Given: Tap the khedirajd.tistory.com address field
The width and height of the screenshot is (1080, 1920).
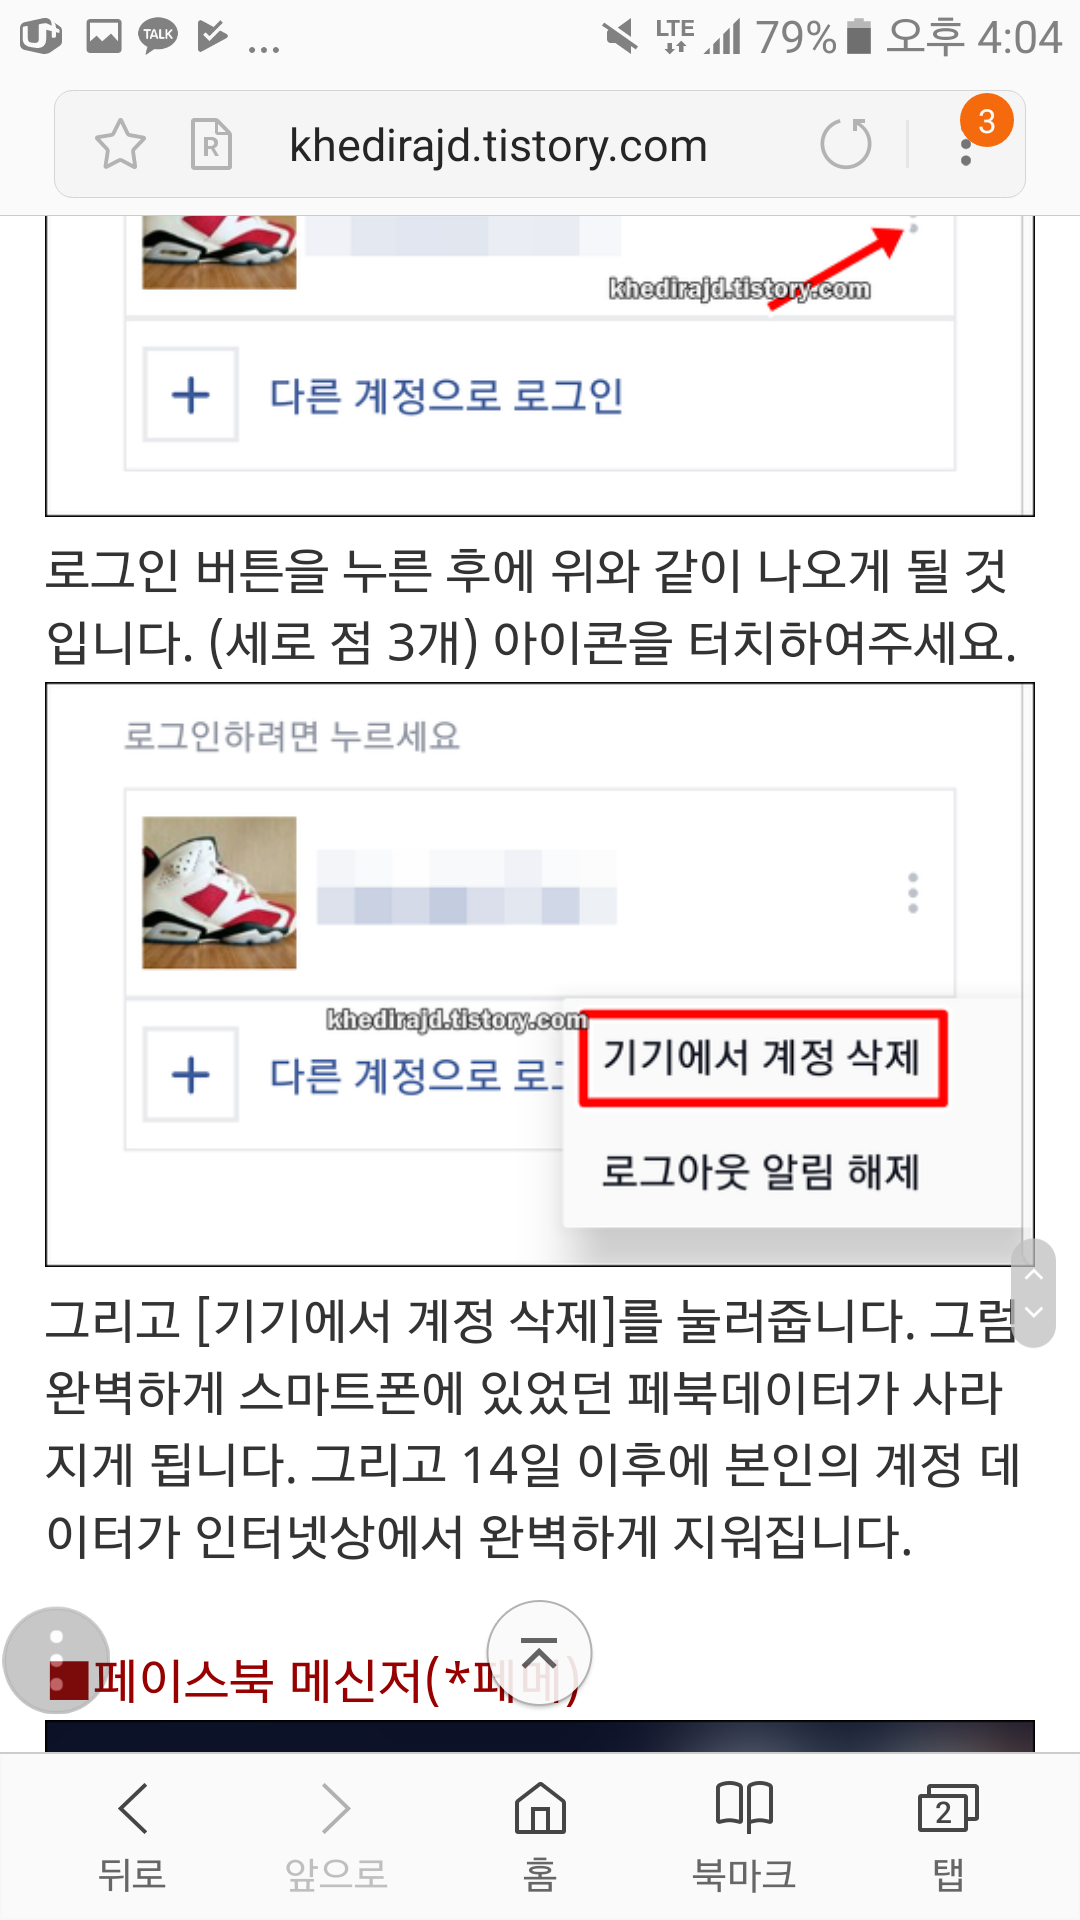Looking at the screenshot, I should tap(498, 146).
